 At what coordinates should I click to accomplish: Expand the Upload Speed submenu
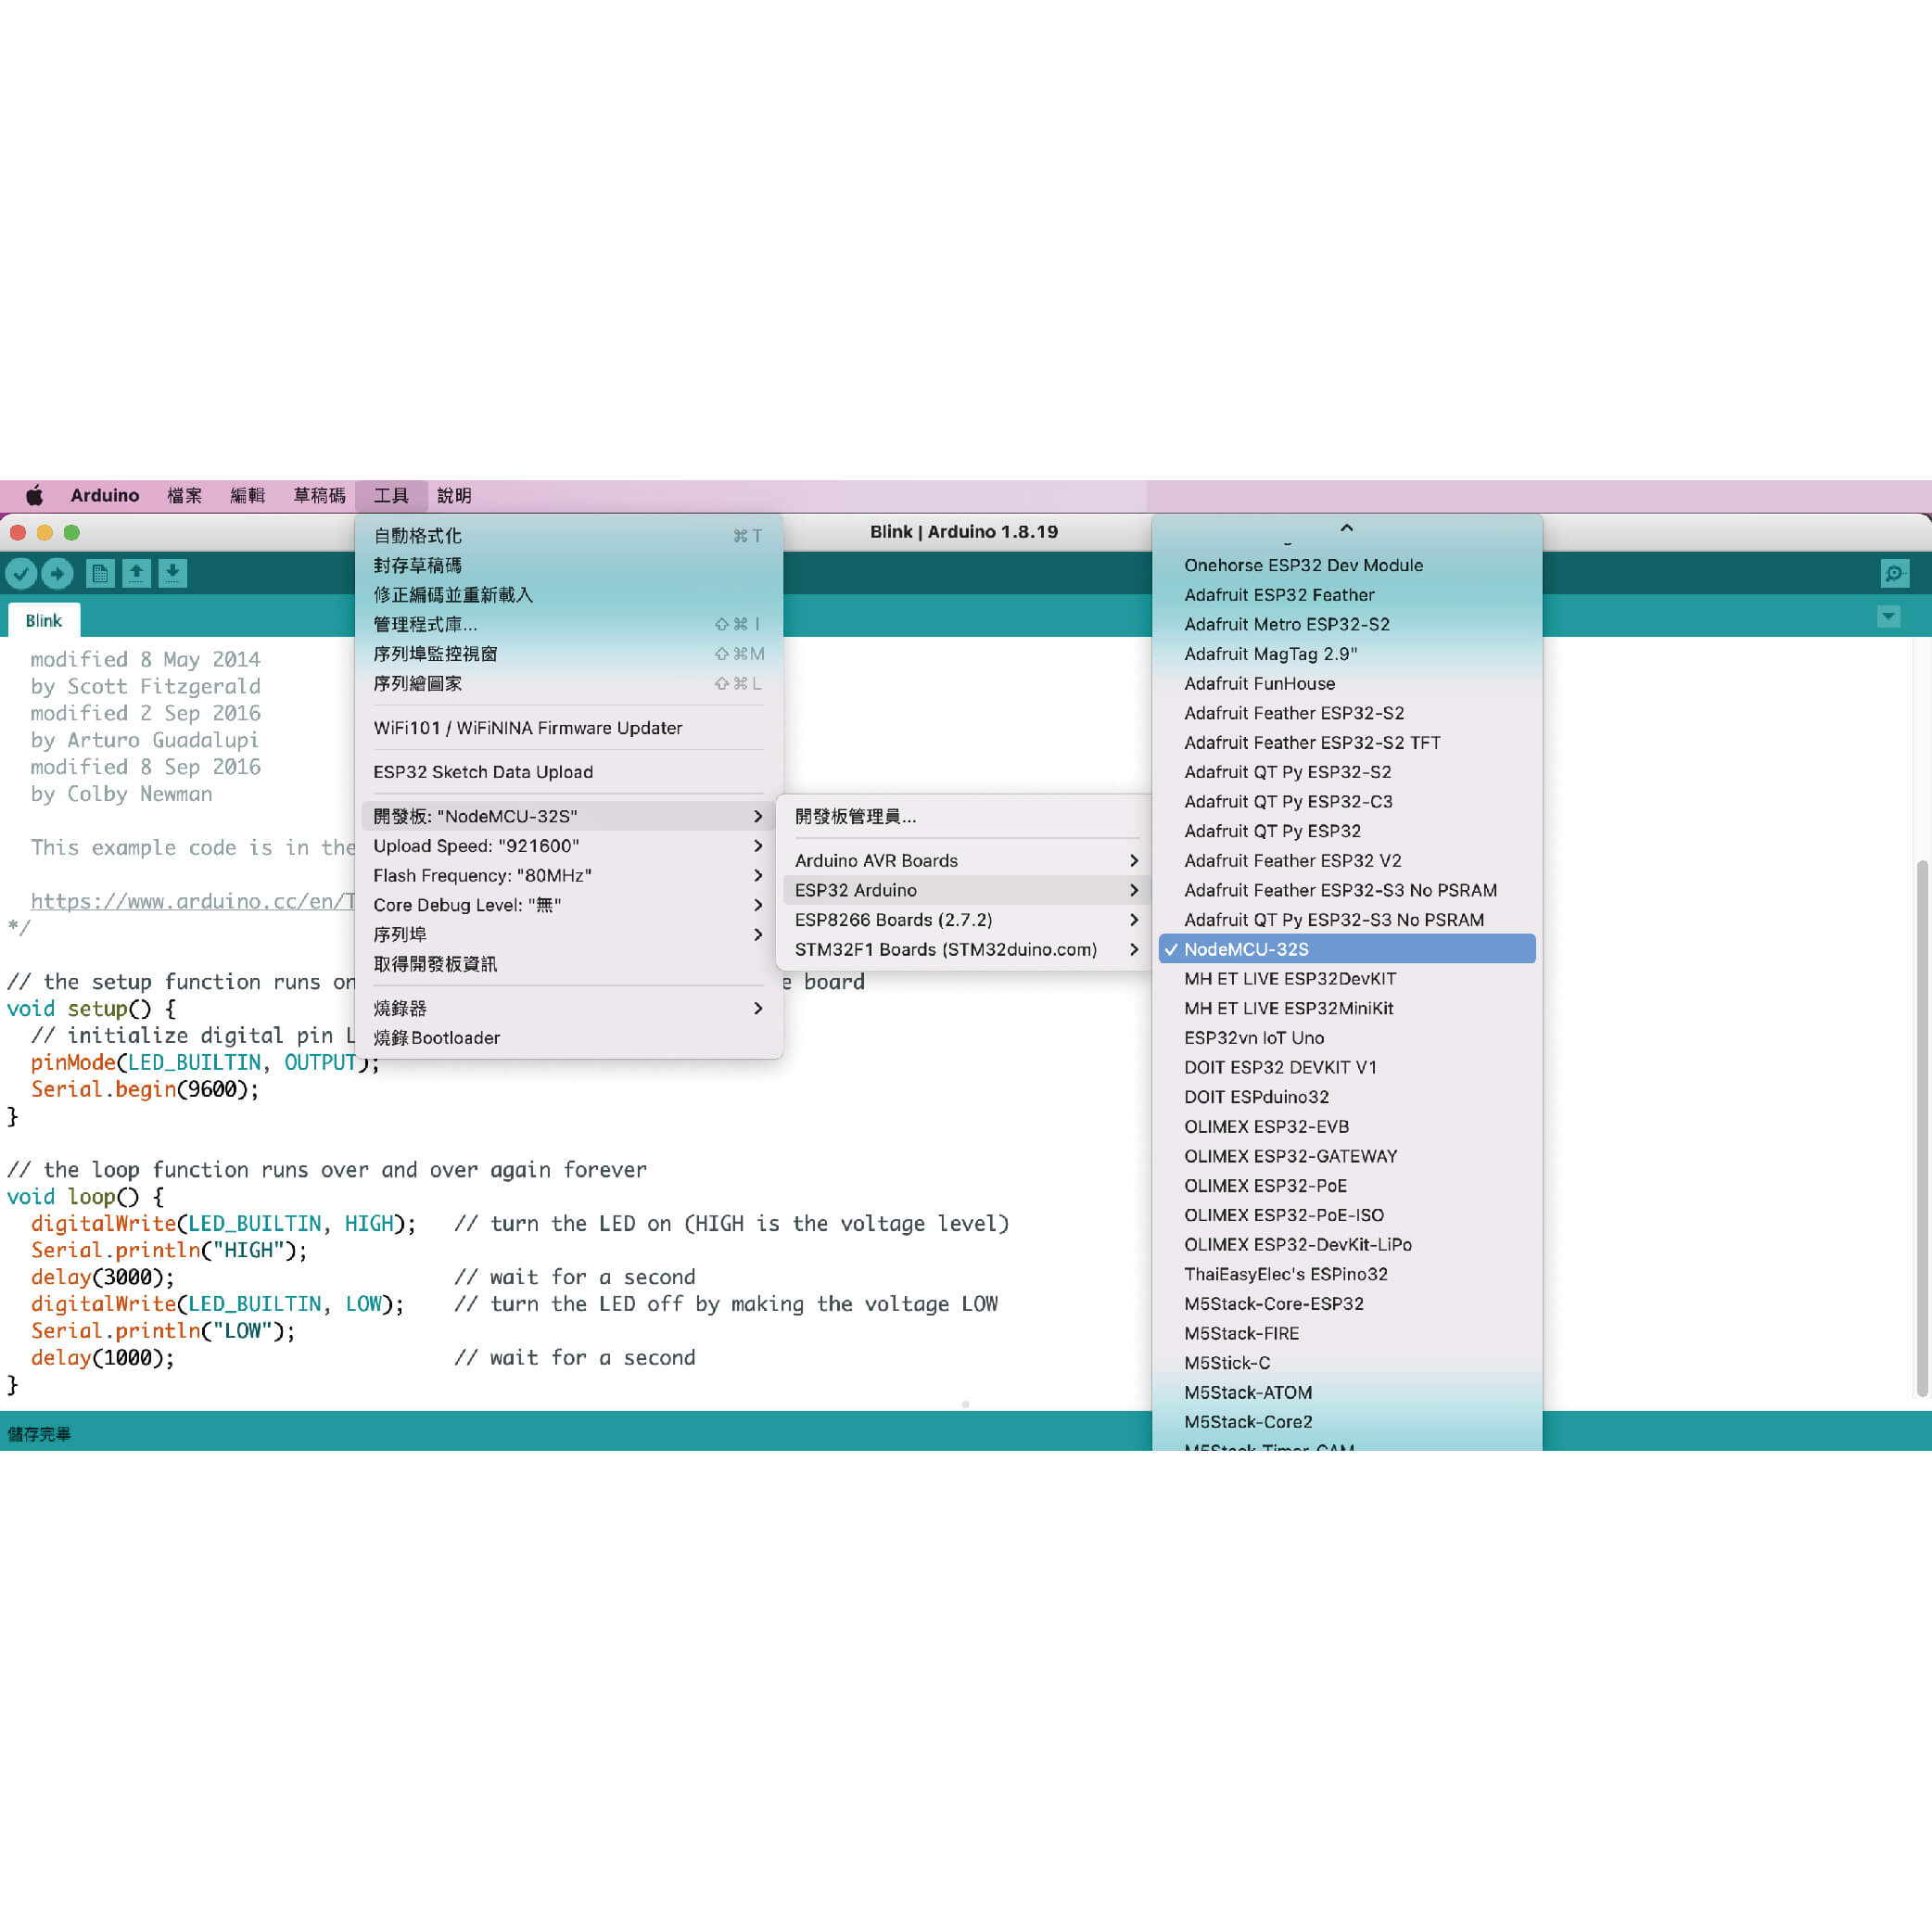click(567, 846)
